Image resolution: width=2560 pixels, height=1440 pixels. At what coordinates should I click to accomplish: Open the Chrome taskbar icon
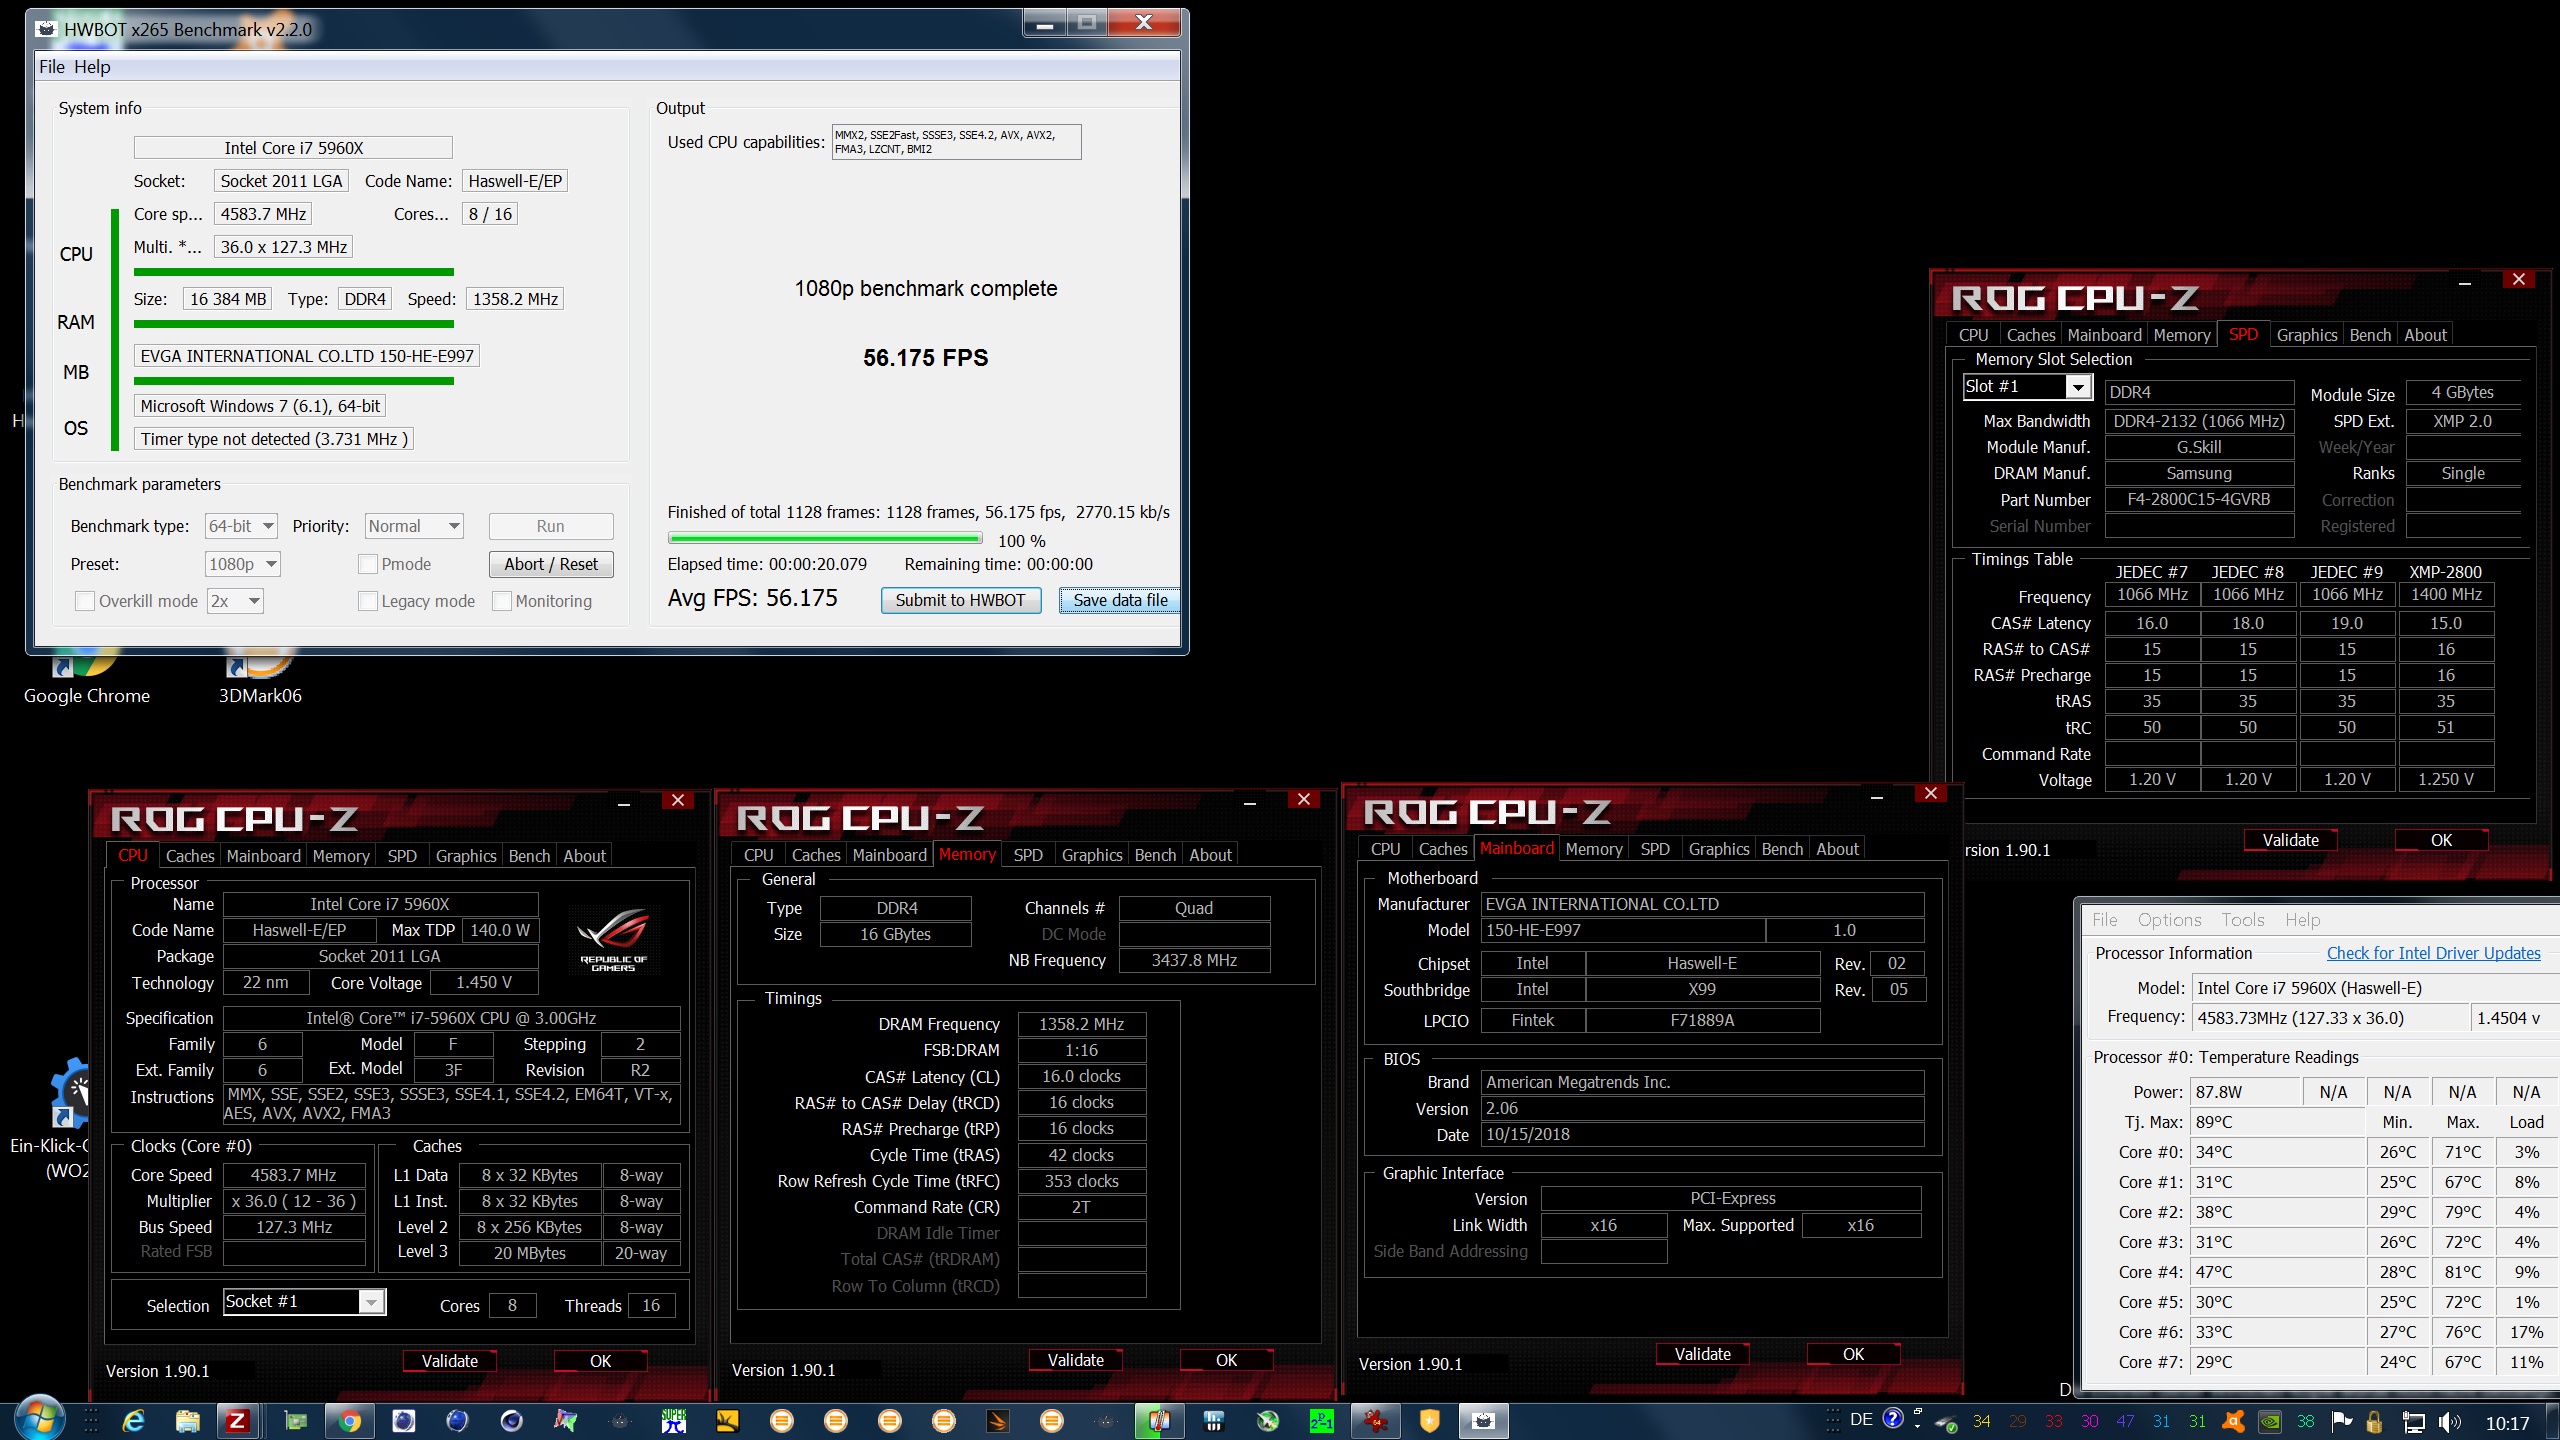349,1420
